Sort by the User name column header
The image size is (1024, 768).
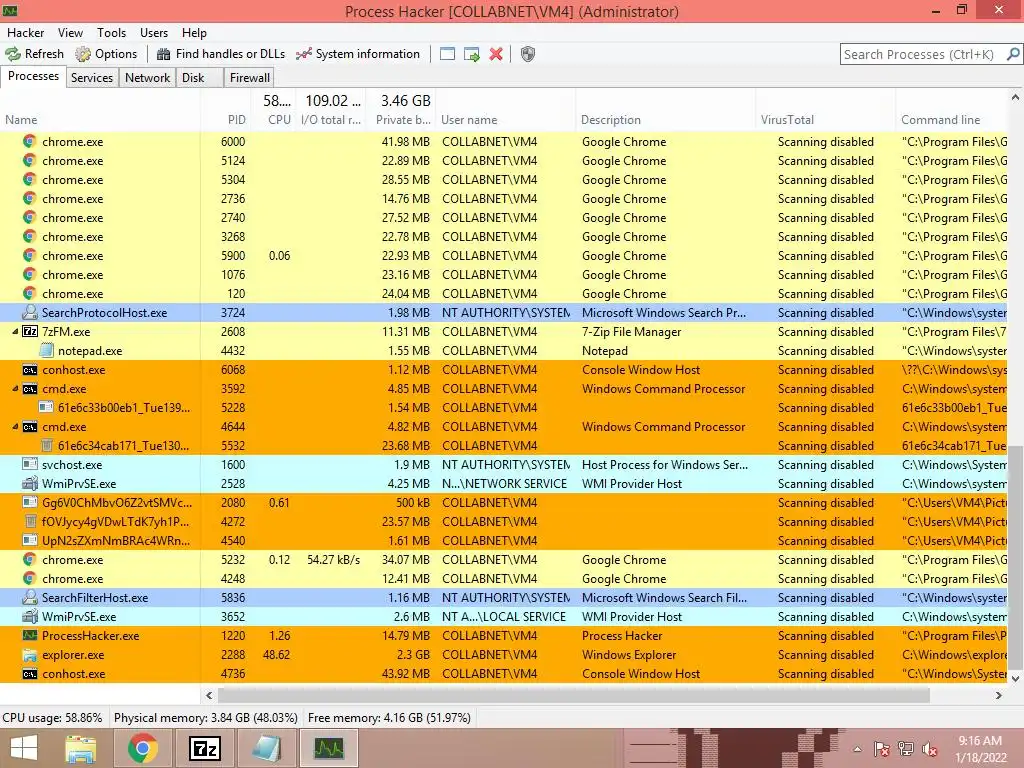pyautogui.click(x=505, y=120)
